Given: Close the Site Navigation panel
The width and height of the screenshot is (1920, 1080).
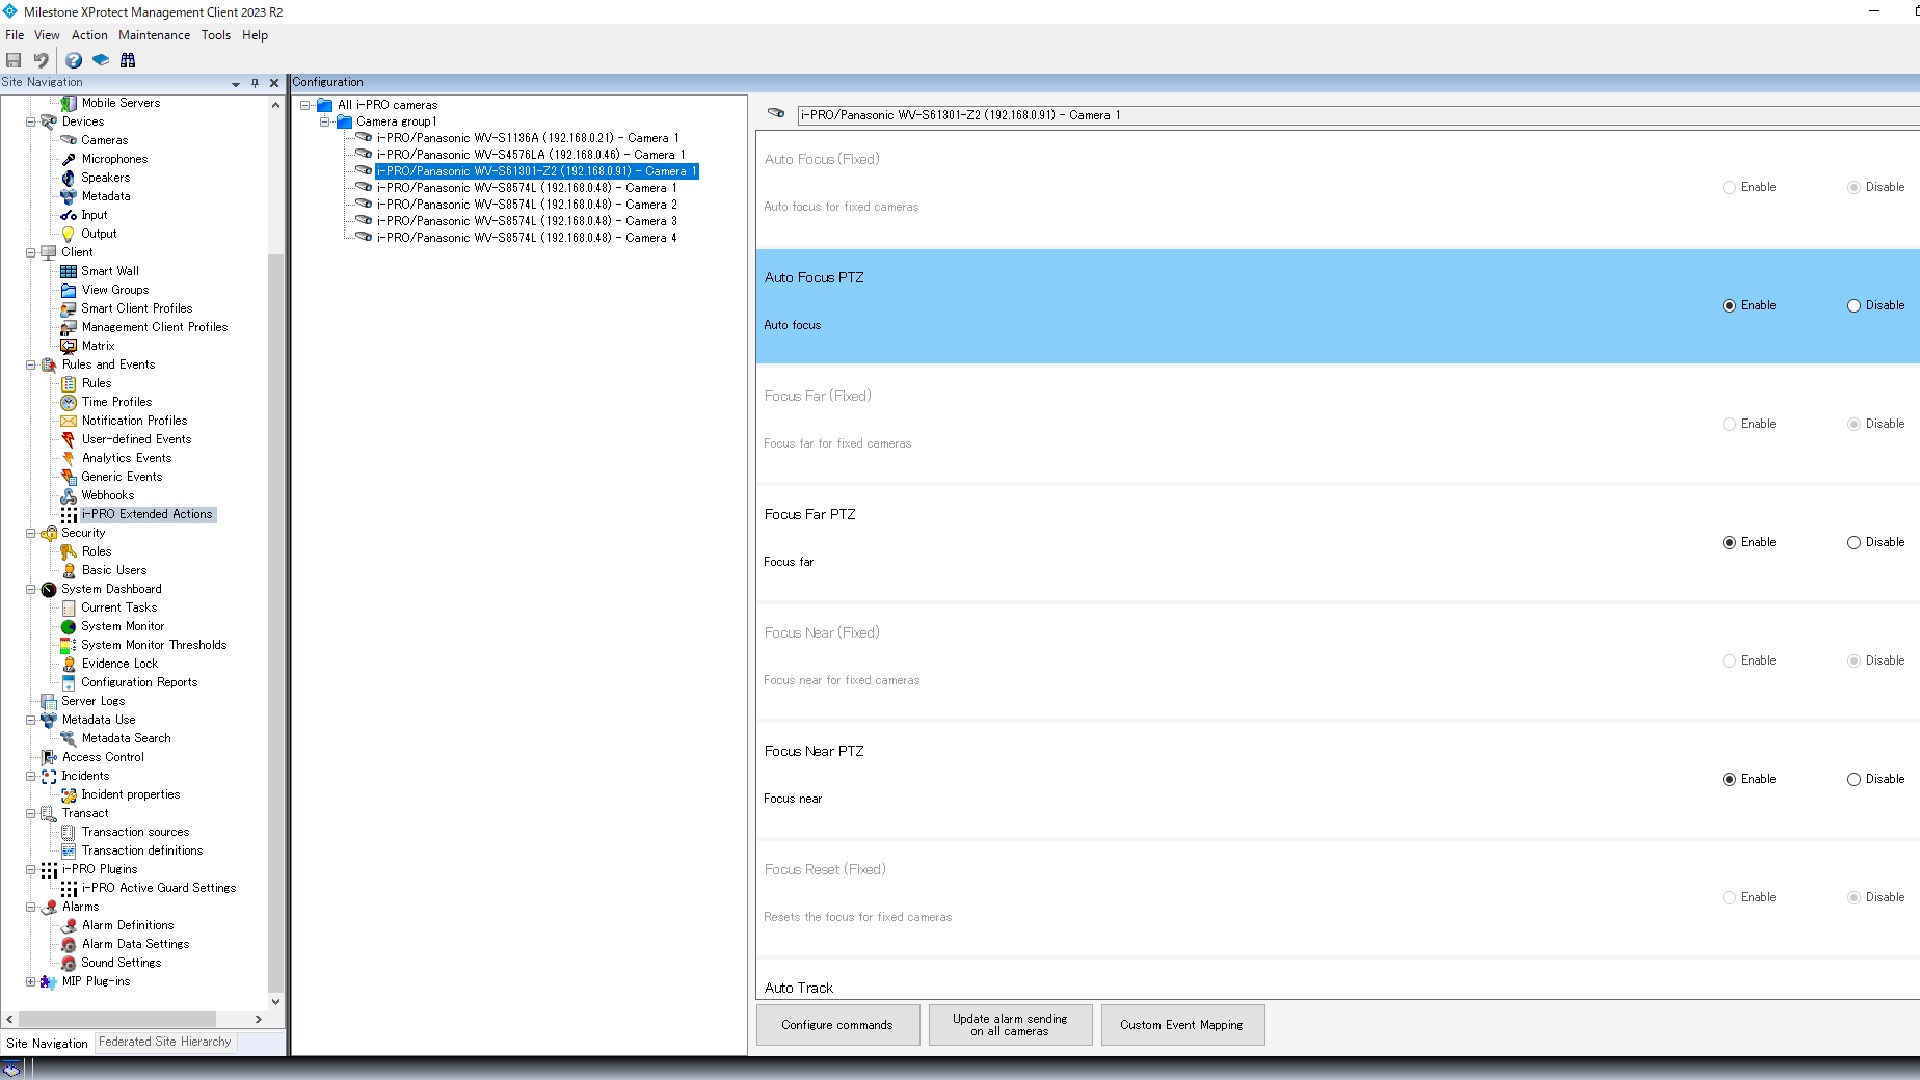Looking at the screenshot, I should pyautogui.click(x=274, y=83).
